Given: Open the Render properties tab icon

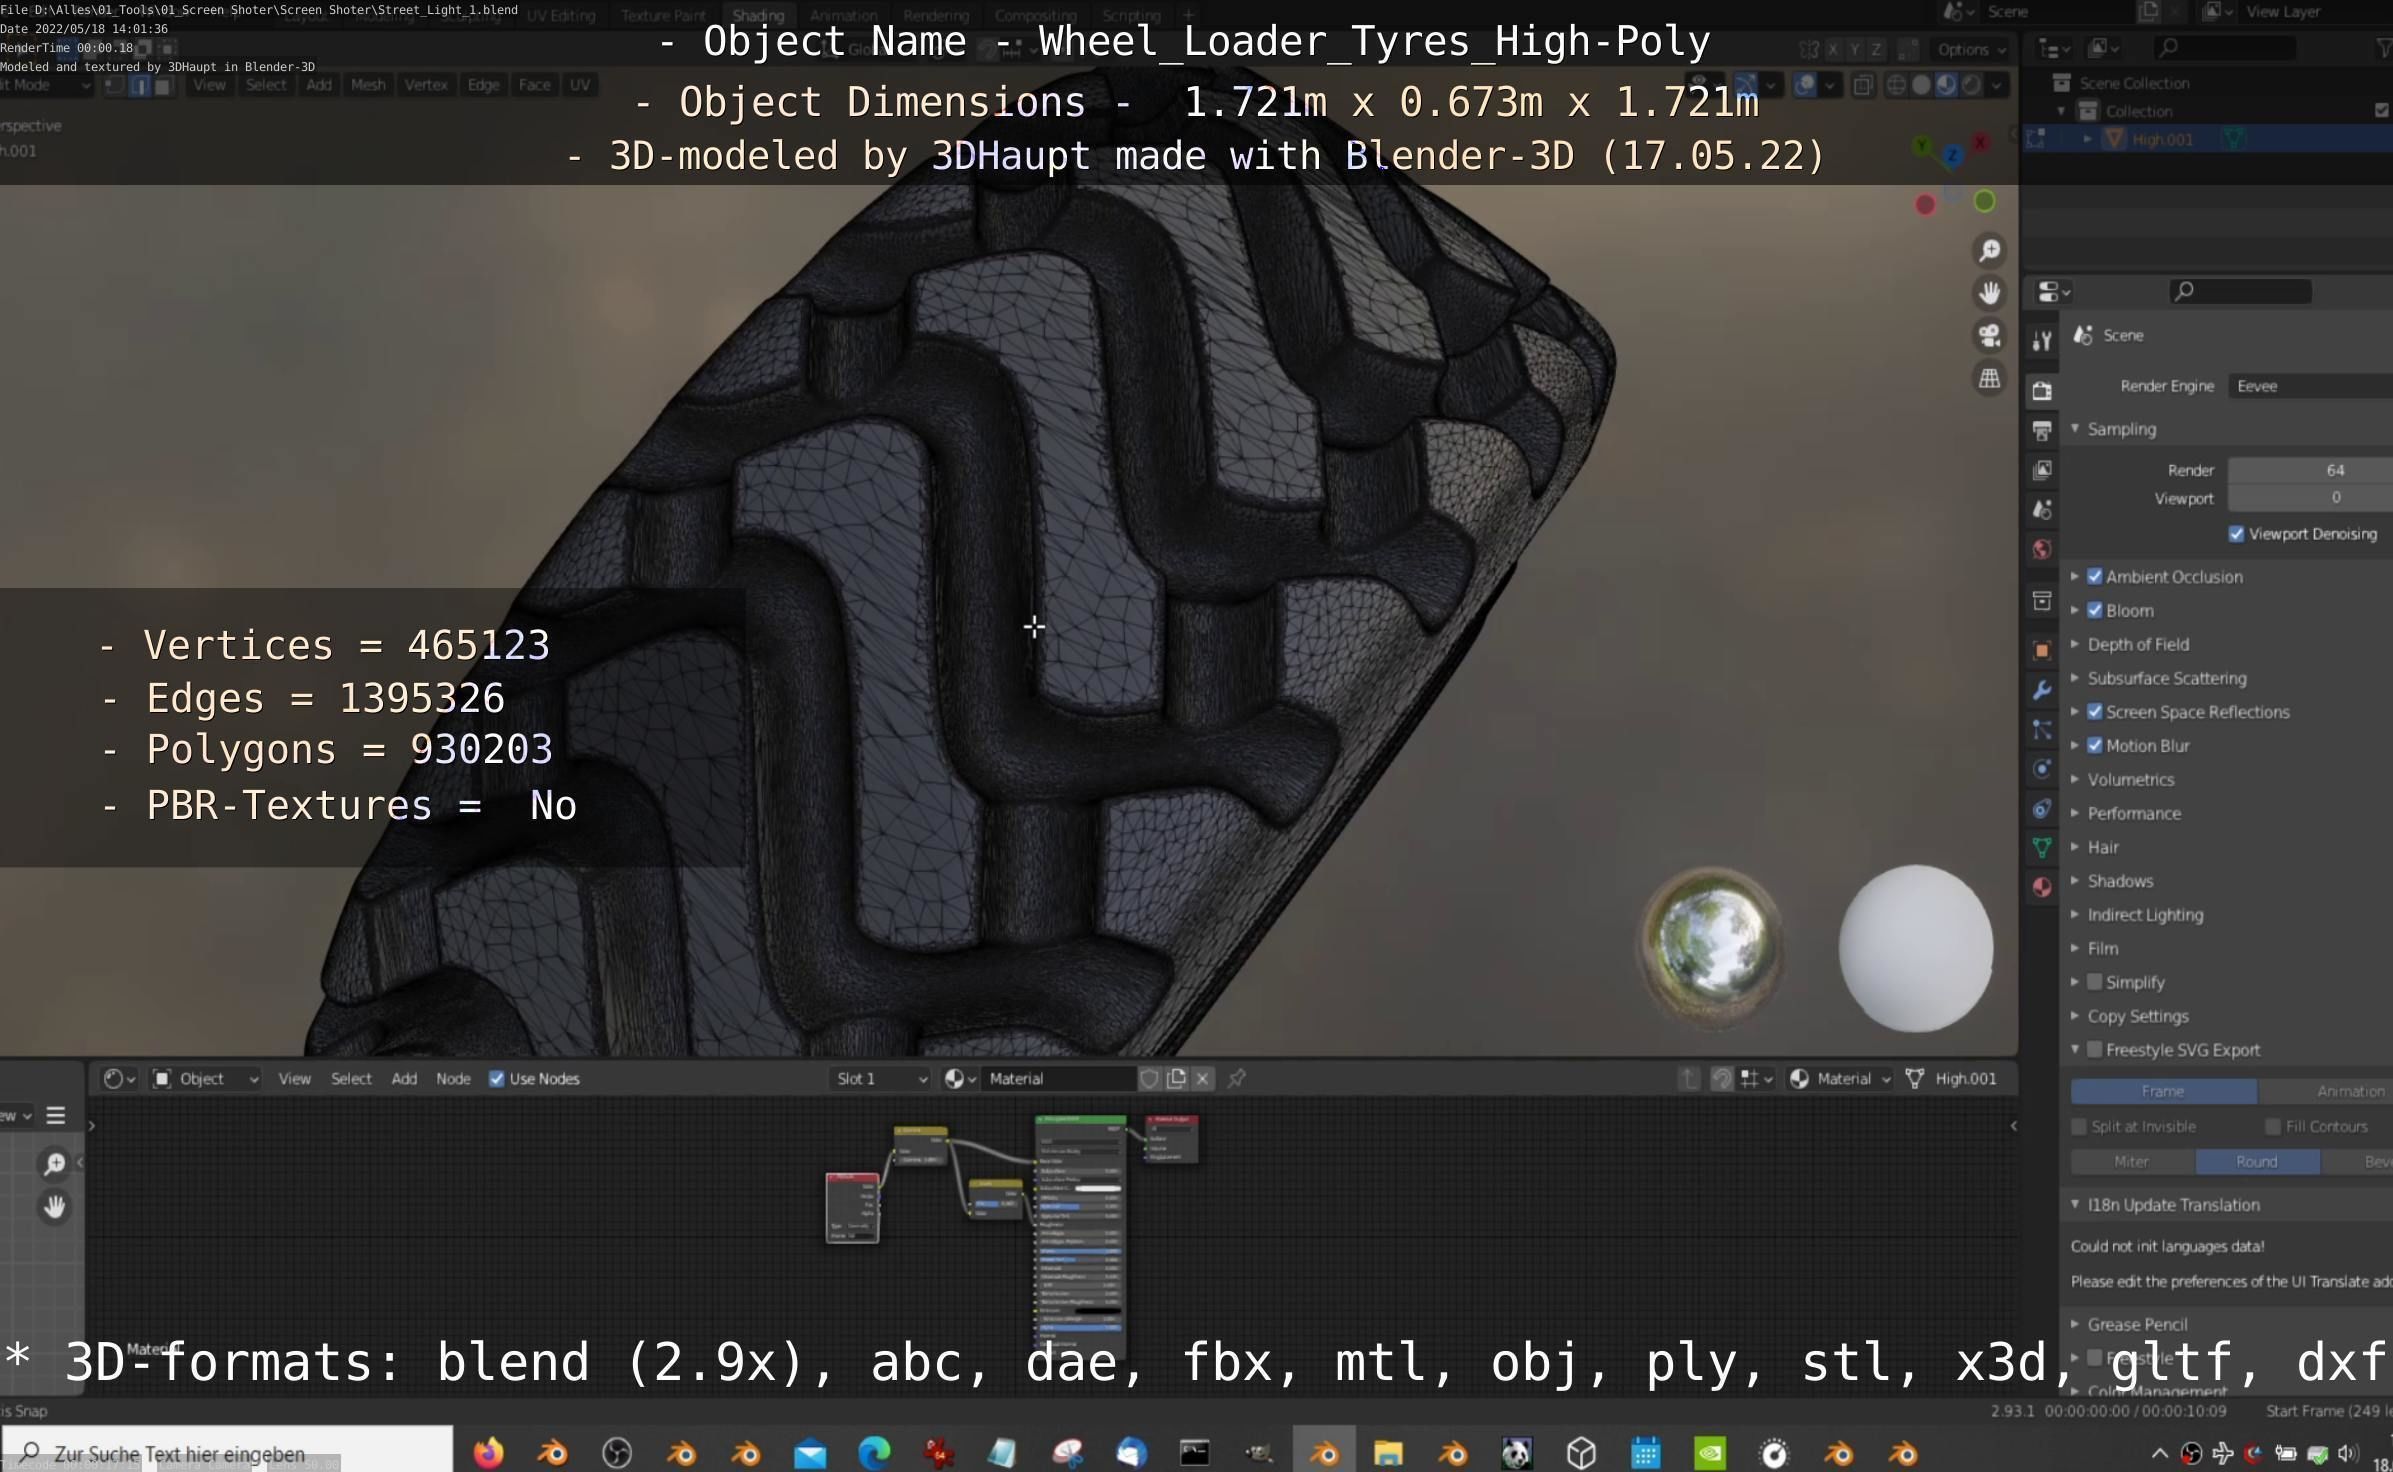Looking at the screenshot, I should pyautogui.click(x=2042, y=391).
